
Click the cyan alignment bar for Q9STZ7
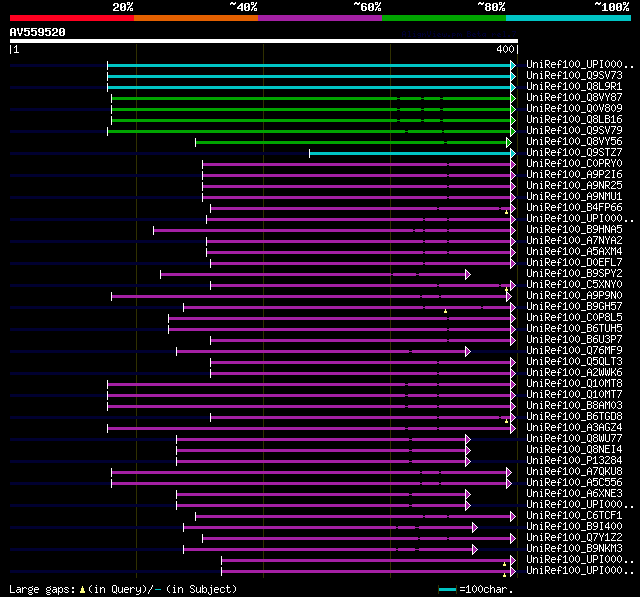pyautogui.click(x=410, y=153)
